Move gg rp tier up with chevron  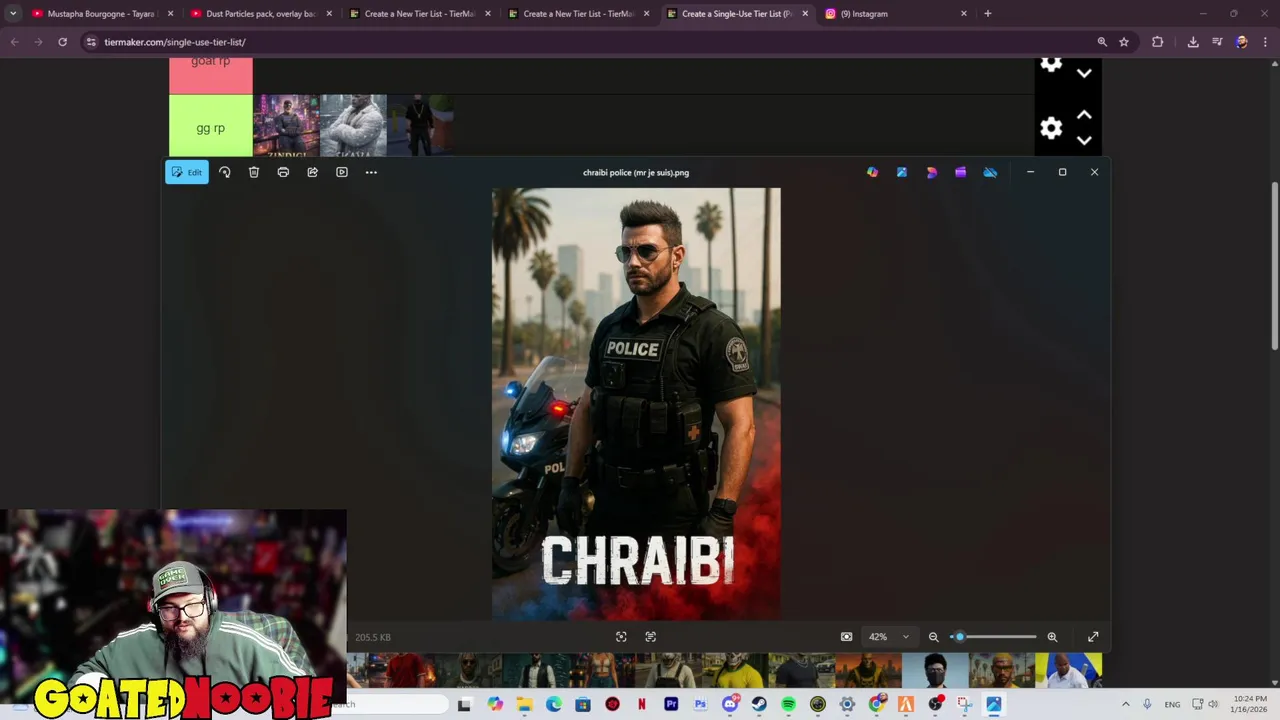1084,115
